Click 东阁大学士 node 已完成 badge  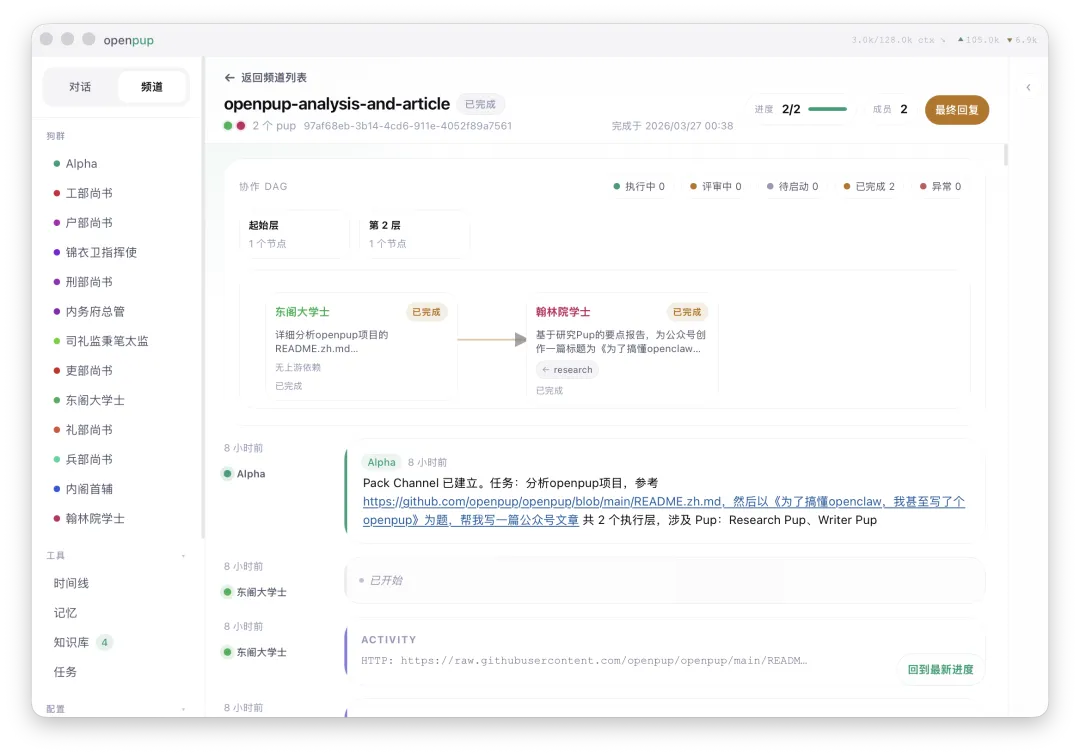click(x=426, y=313)
